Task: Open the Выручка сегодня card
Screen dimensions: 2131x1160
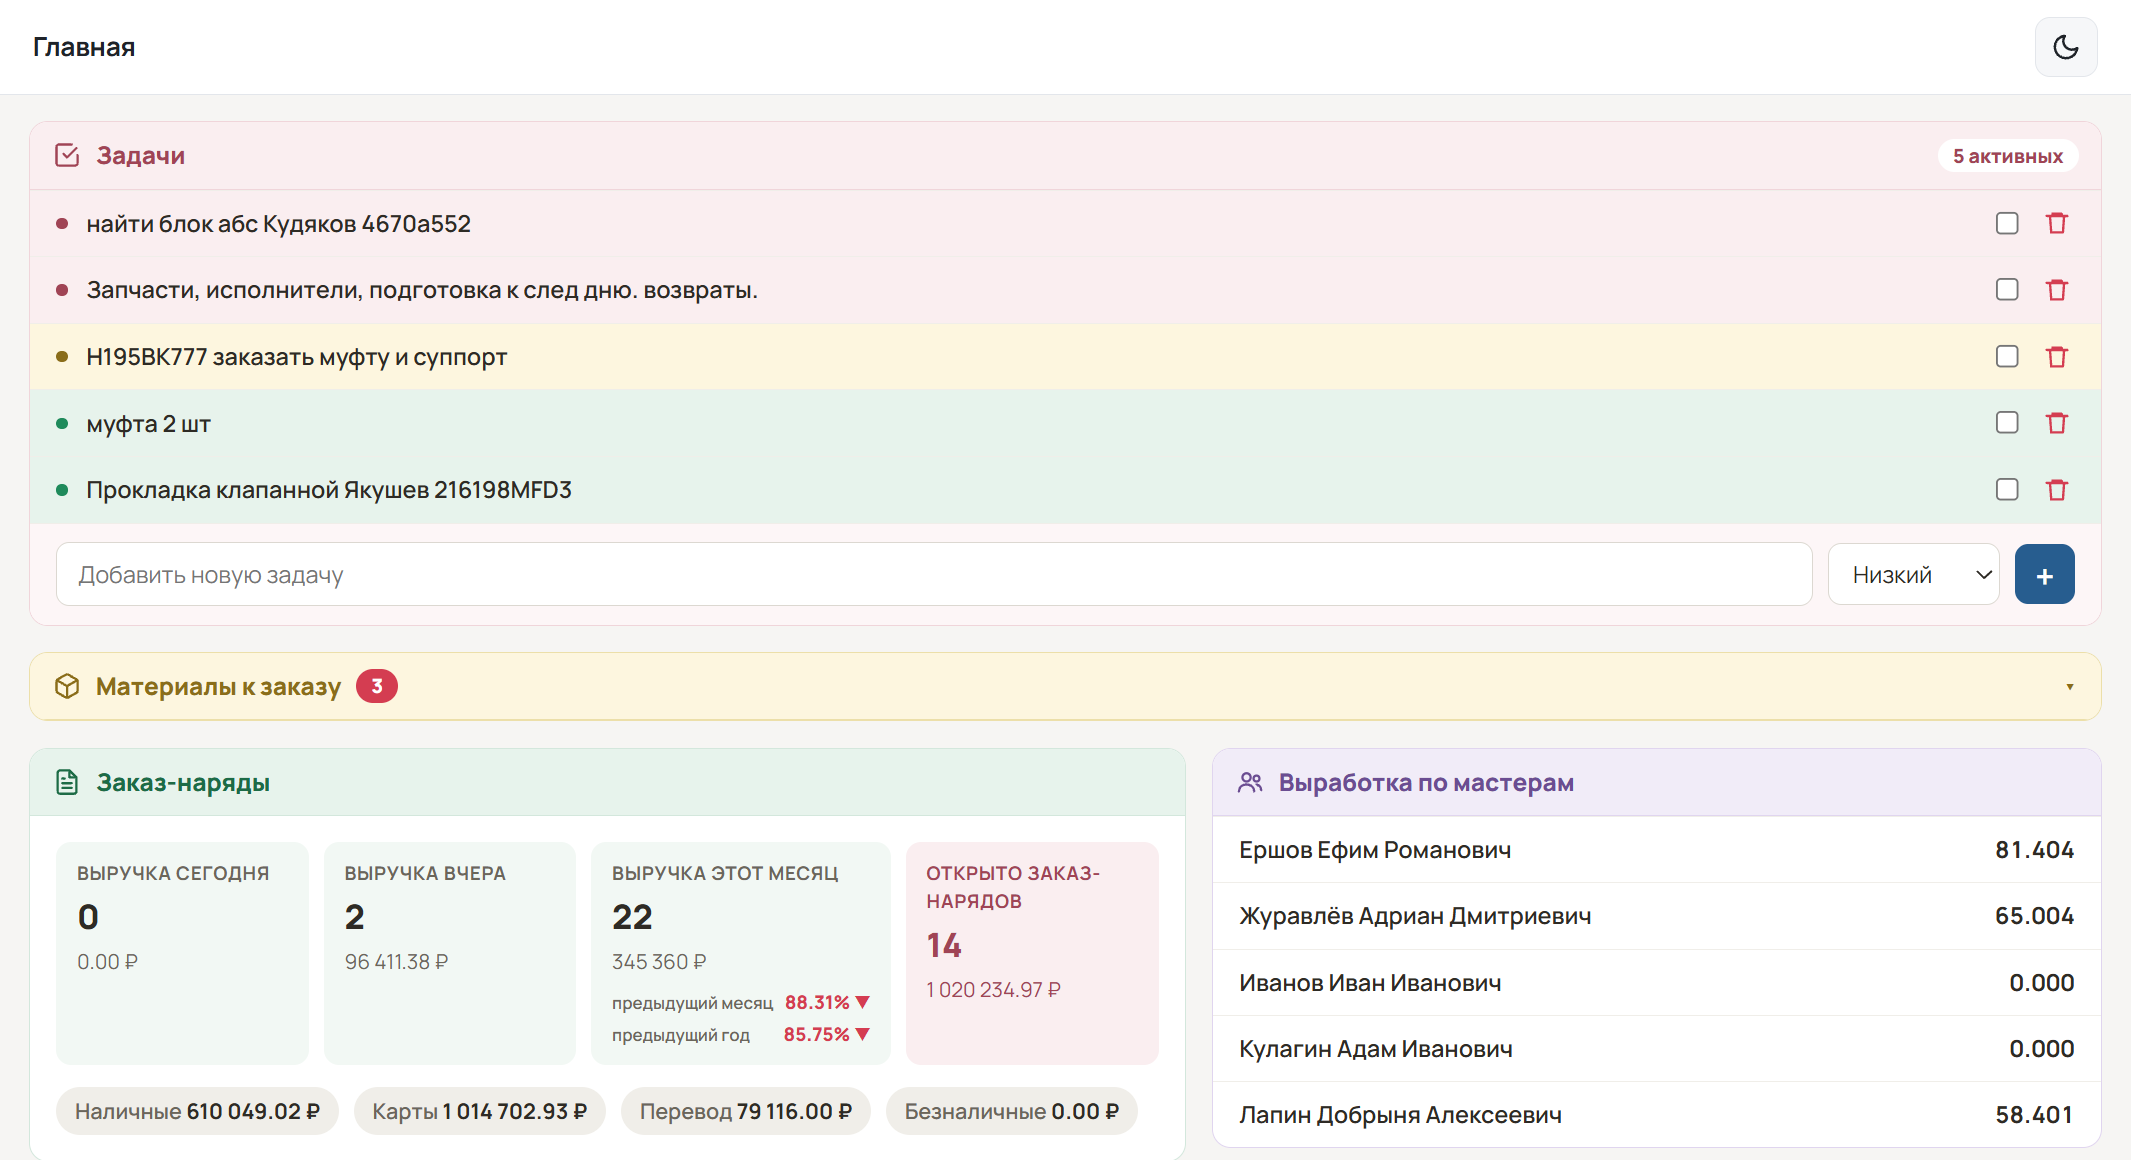Action: pos(182,952)
